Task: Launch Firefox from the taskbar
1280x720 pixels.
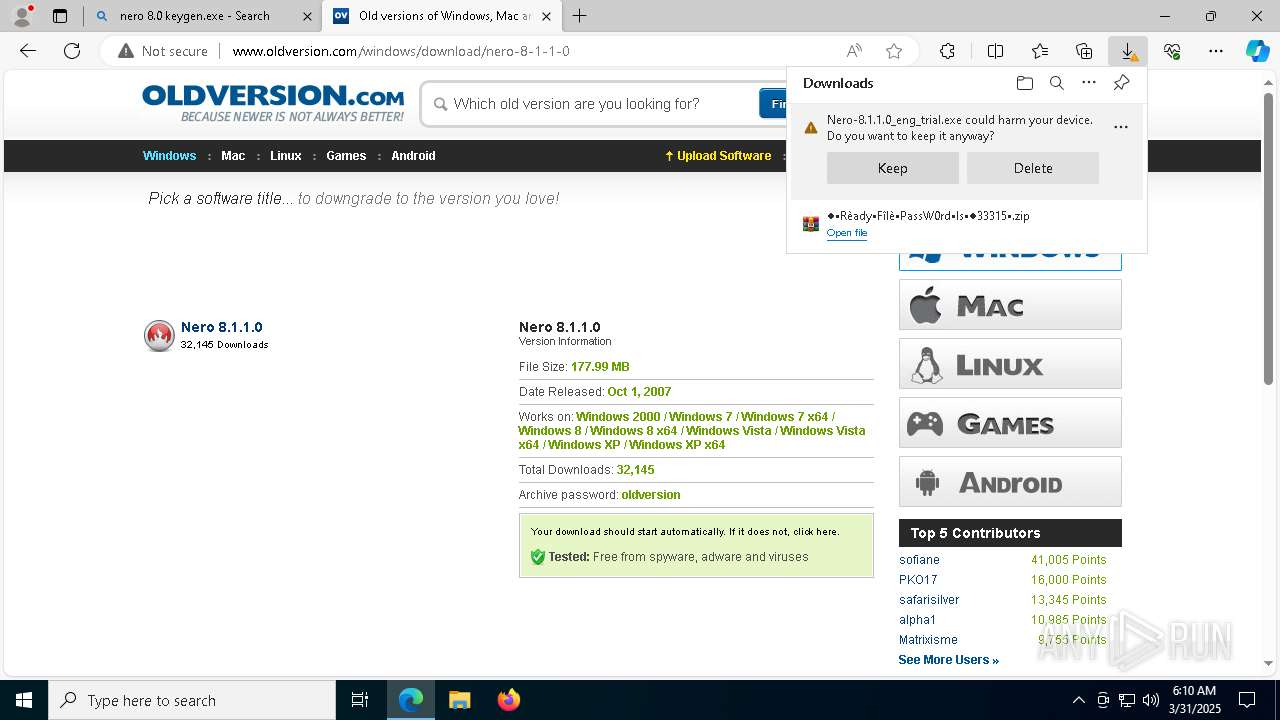Action: point(508,700)
